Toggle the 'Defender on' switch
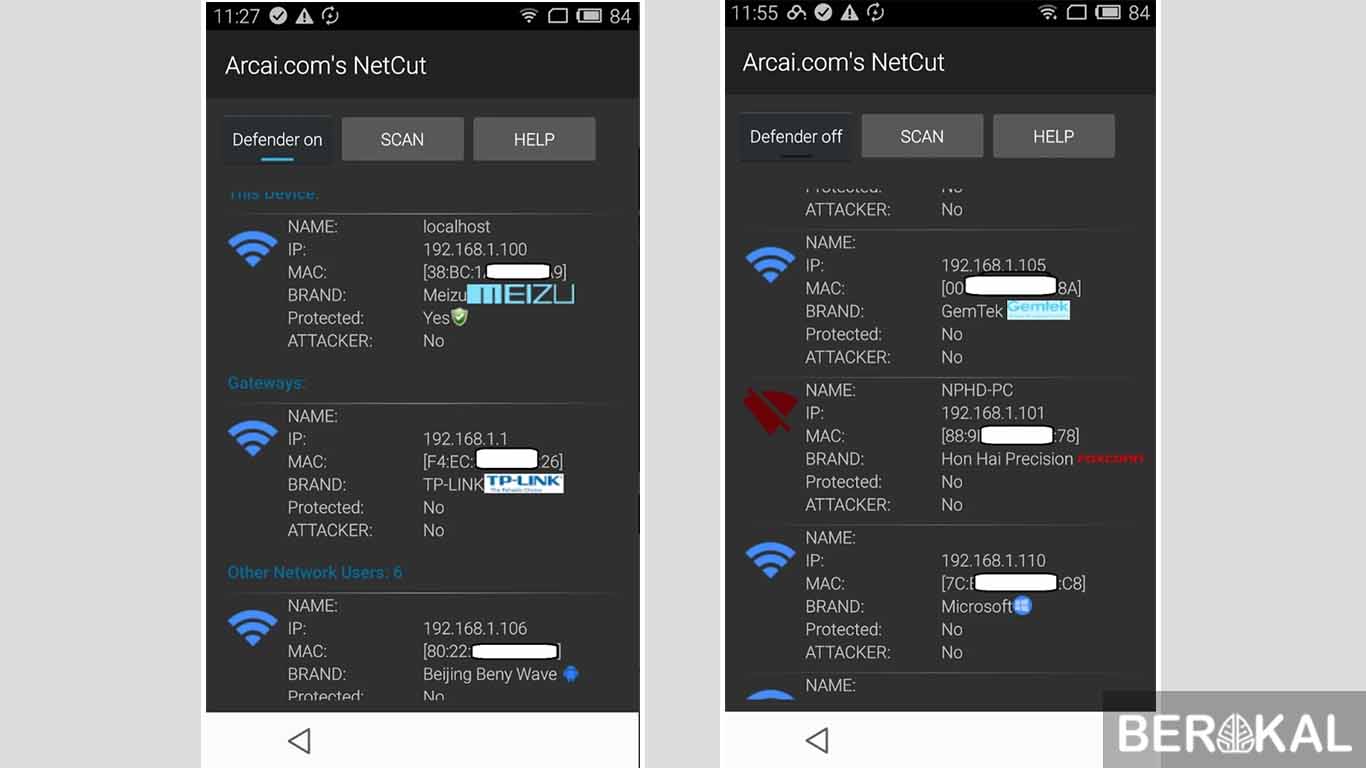 [277, 140]
